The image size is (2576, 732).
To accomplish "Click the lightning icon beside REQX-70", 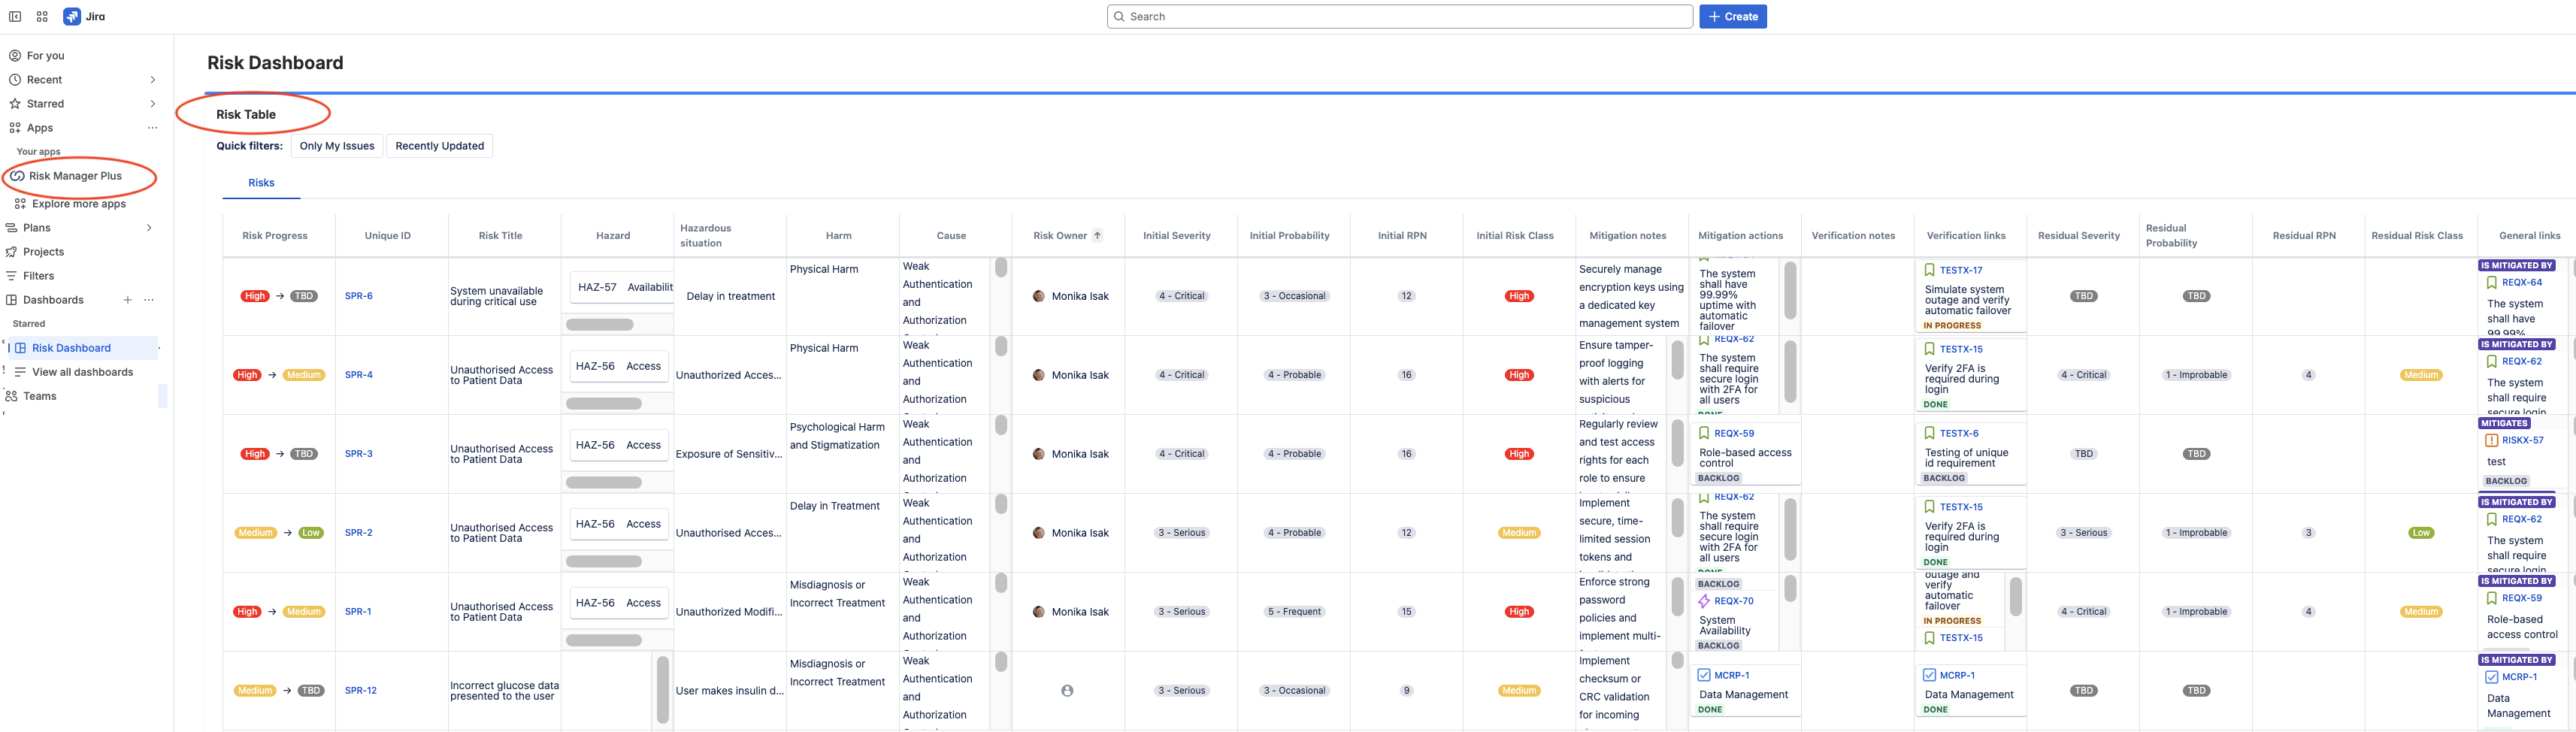I will tap(1704, 601).
